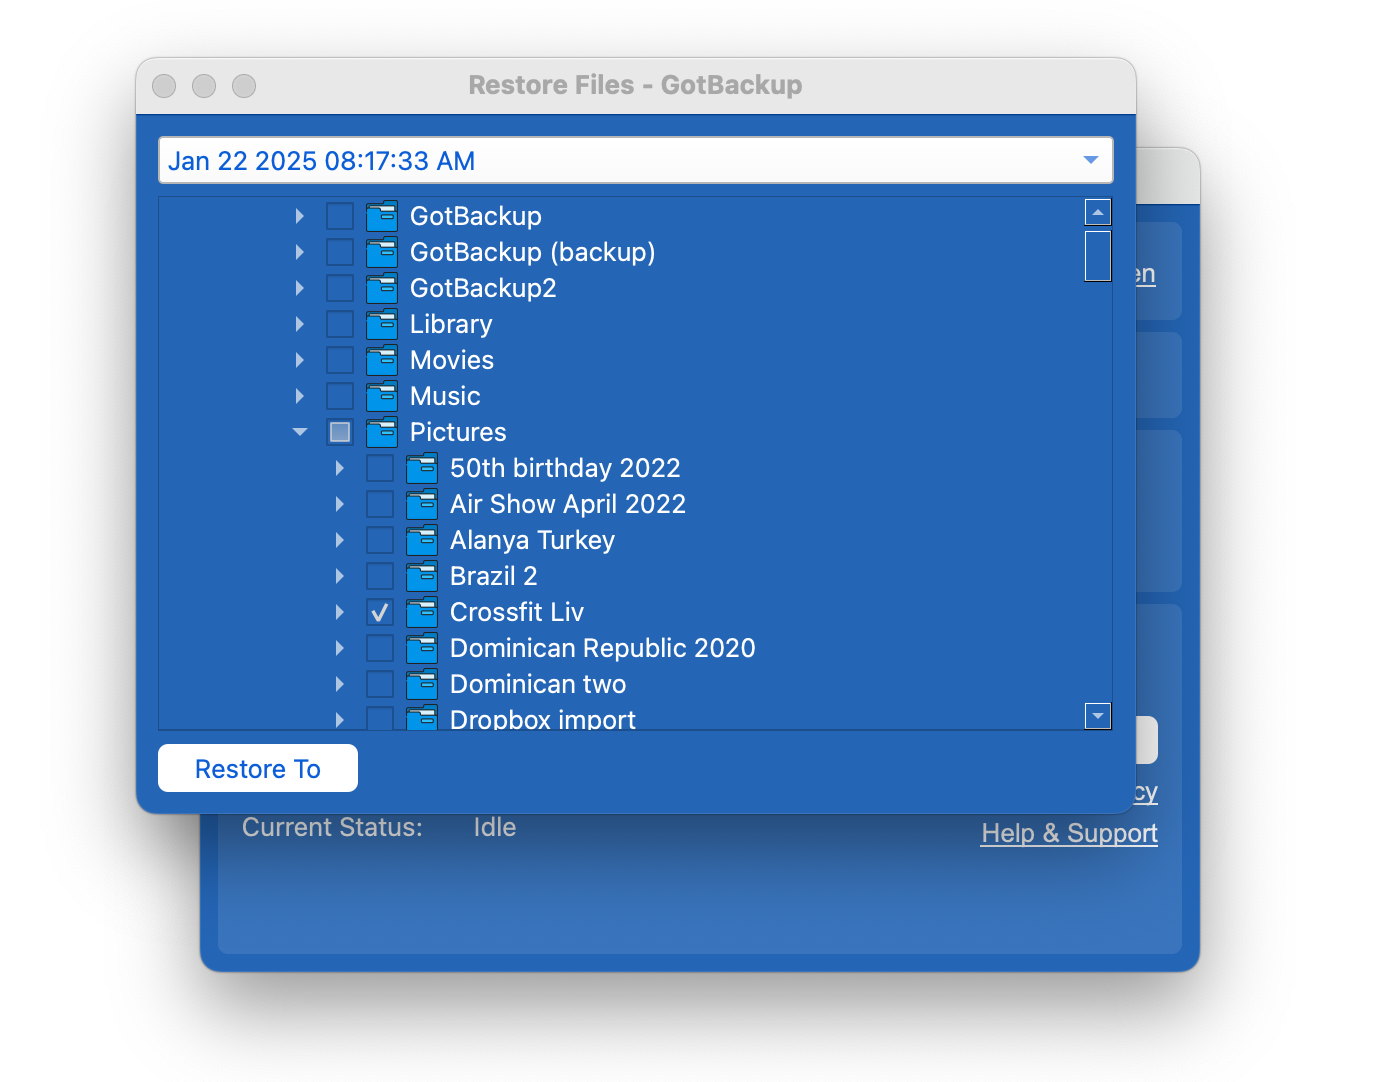Select the Library folder label
Image resolution: width=1384 pixels, height=1082 pixels.
(451, 324)
